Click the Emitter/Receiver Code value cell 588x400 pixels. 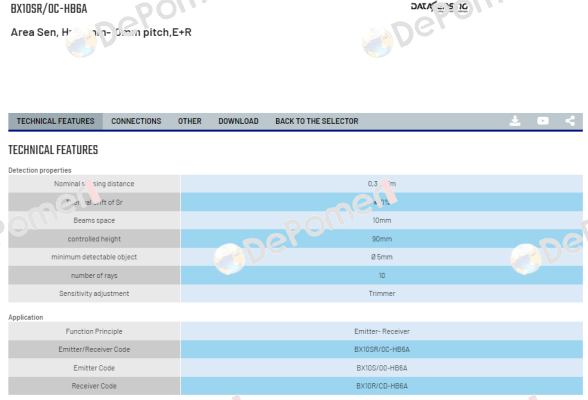382,349
